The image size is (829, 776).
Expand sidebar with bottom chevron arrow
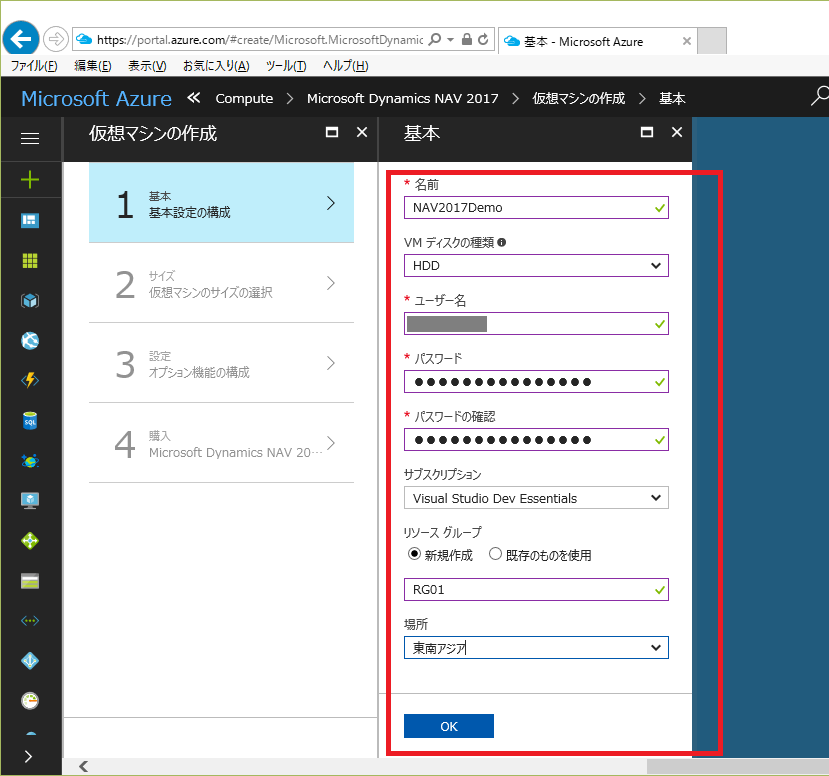[x=29, y=756]
